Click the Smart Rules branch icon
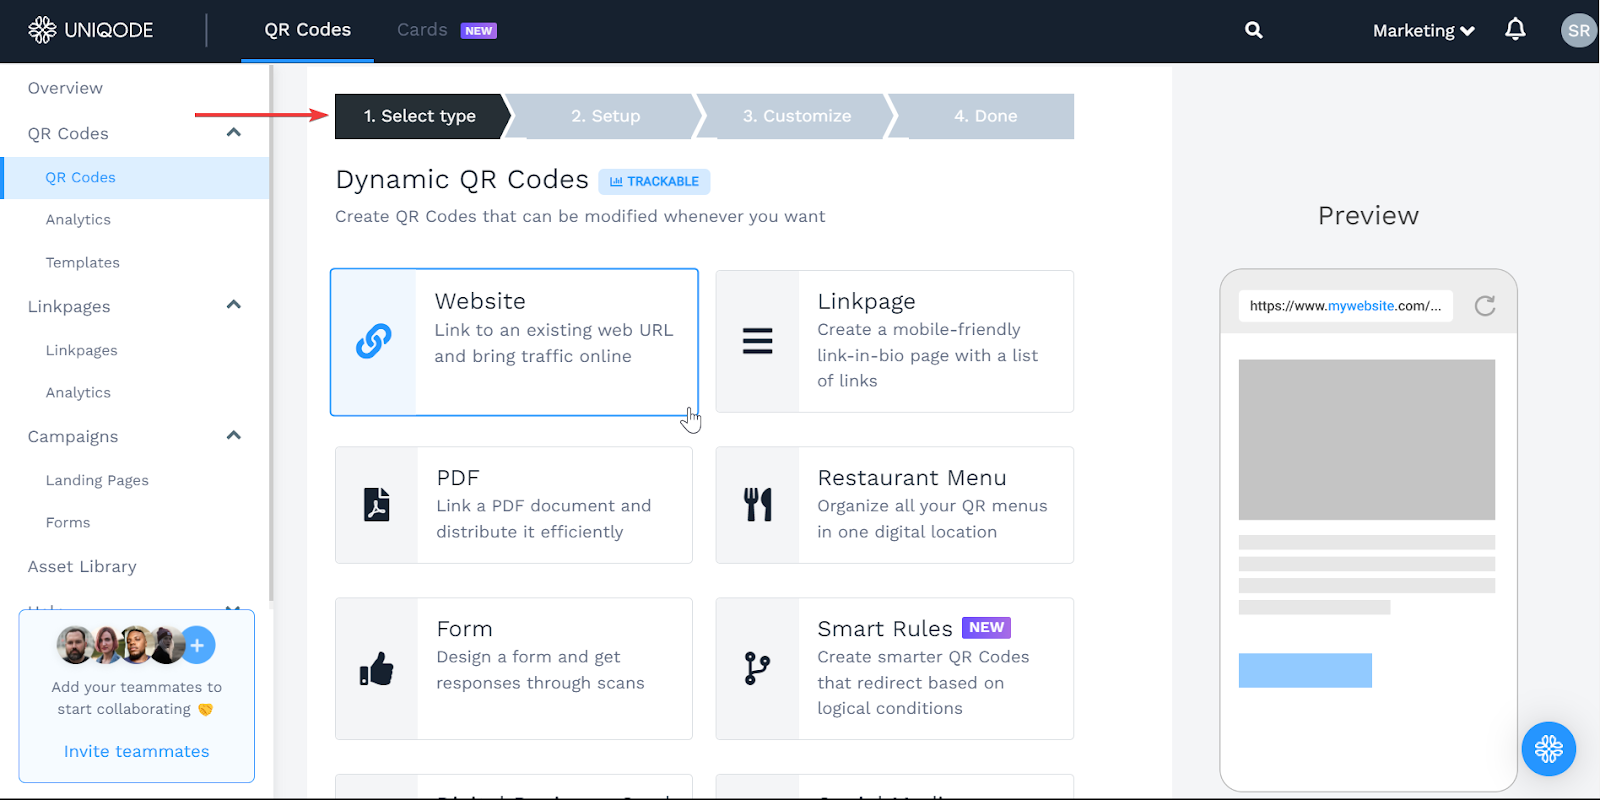Screen dimensions: 1600x800 click(x=757, y=668)
